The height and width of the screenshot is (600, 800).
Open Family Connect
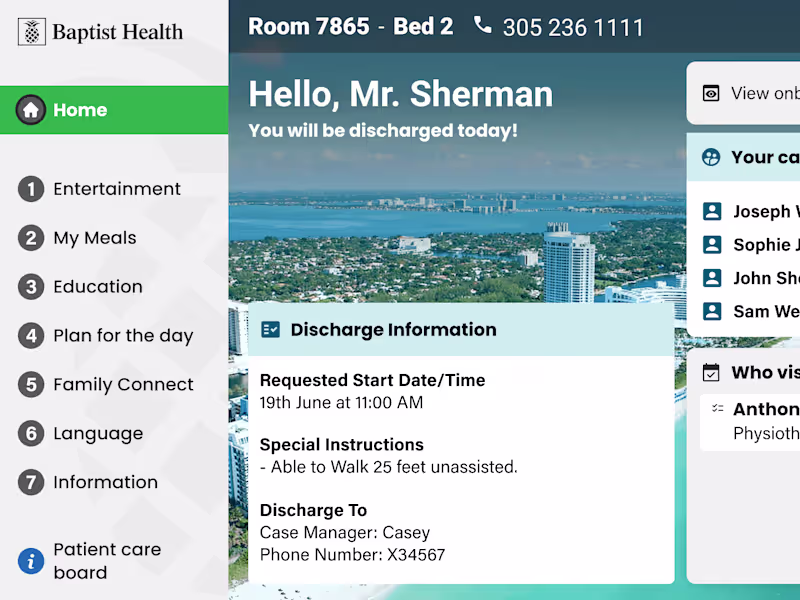[x=123, y=385]
